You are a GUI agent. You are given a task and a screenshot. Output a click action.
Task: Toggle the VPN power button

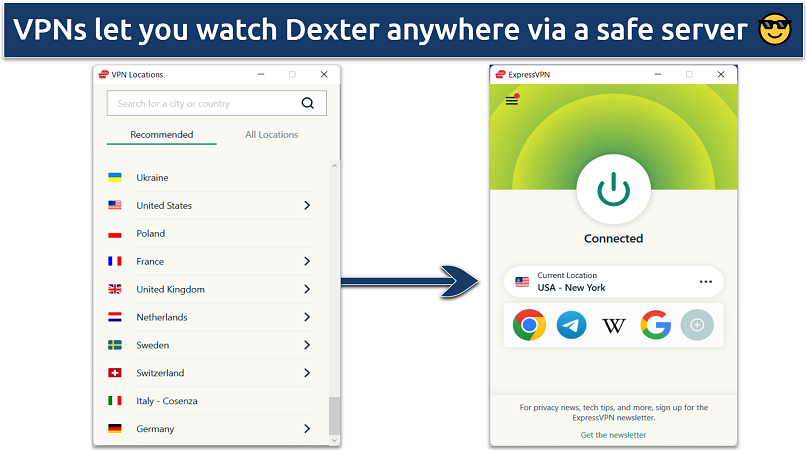pos(613,189)
